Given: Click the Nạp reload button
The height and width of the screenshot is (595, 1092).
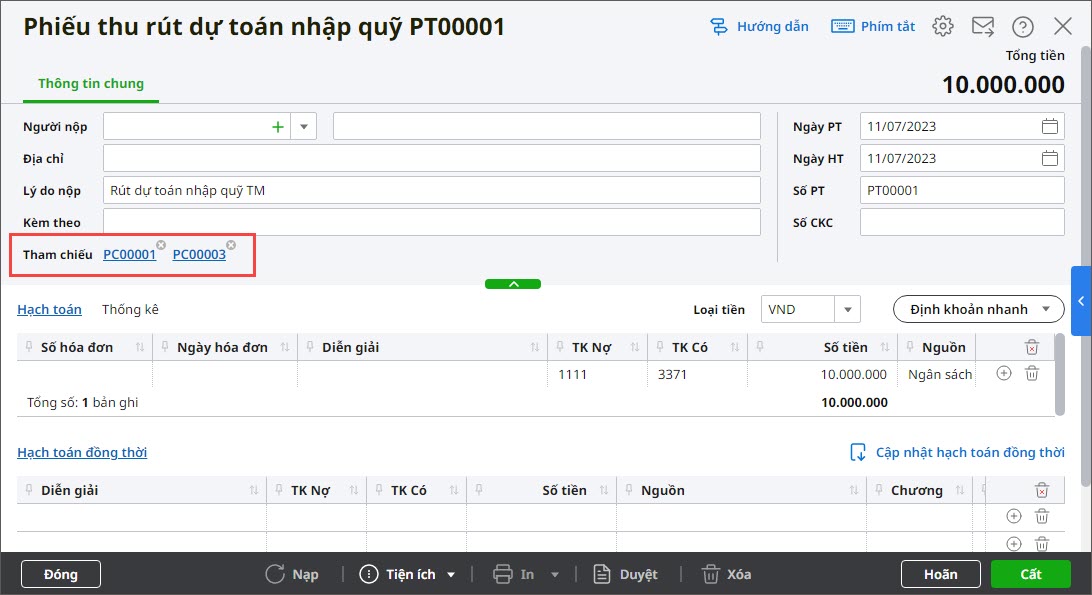Looking at the screenshot, I should pos(292,574).
